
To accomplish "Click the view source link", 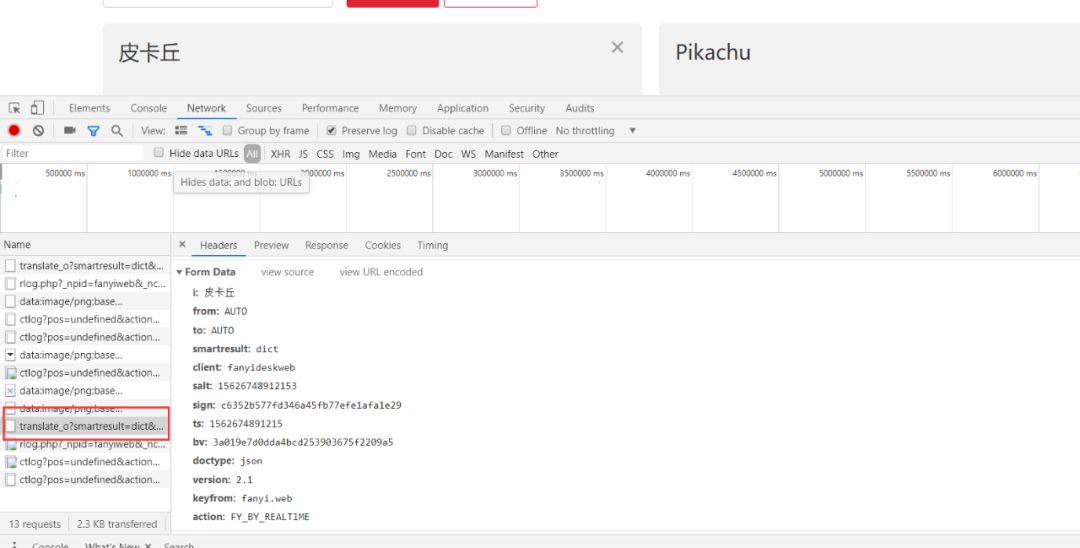I will [287, 272].
